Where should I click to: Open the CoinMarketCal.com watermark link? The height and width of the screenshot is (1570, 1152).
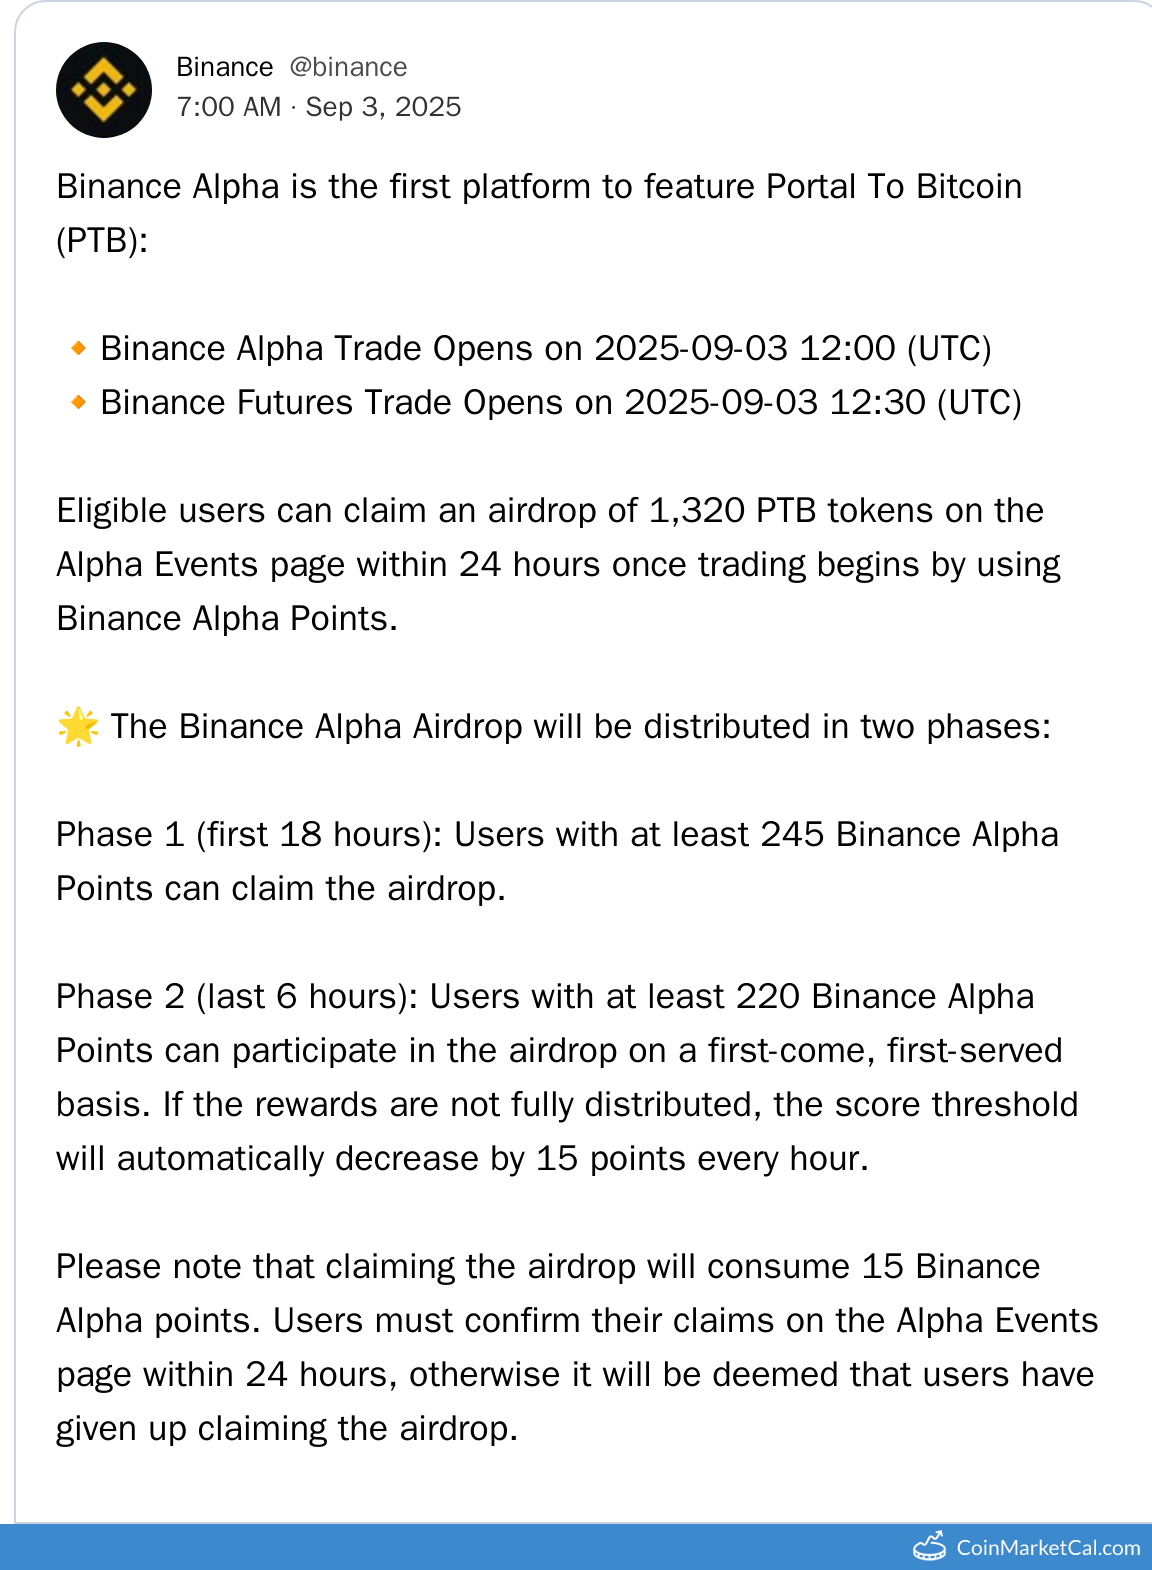coord(1047,1548)
